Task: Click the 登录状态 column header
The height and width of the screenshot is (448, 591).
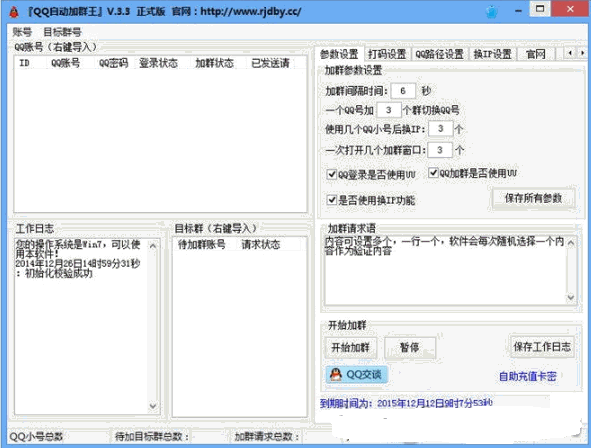Action: (158, 63)
